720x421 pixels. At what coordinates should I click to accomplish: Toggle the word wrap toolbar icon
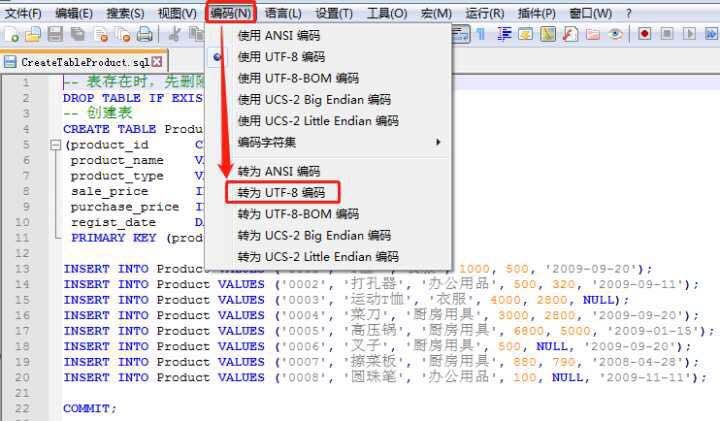pos(461,34)
